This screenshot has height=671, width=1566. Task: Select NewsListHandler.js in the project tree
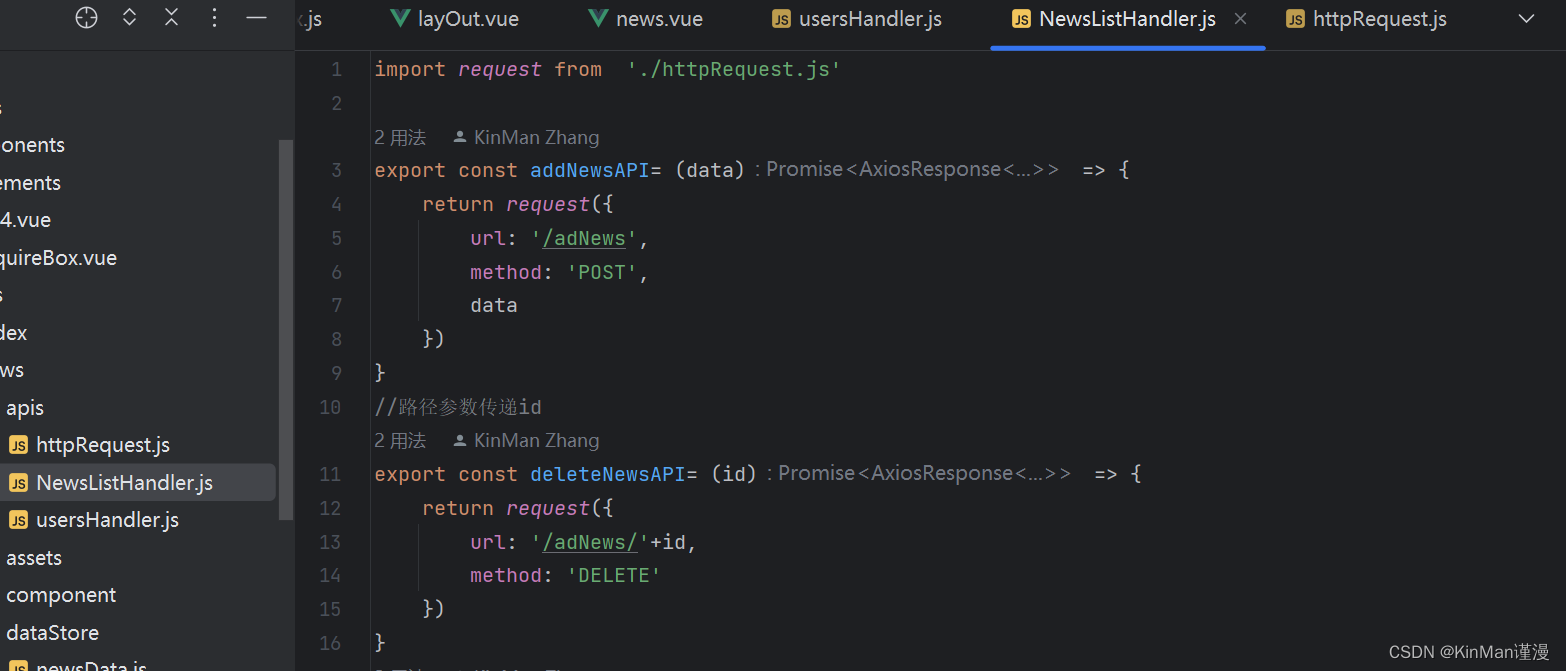(x=124, y=483)
